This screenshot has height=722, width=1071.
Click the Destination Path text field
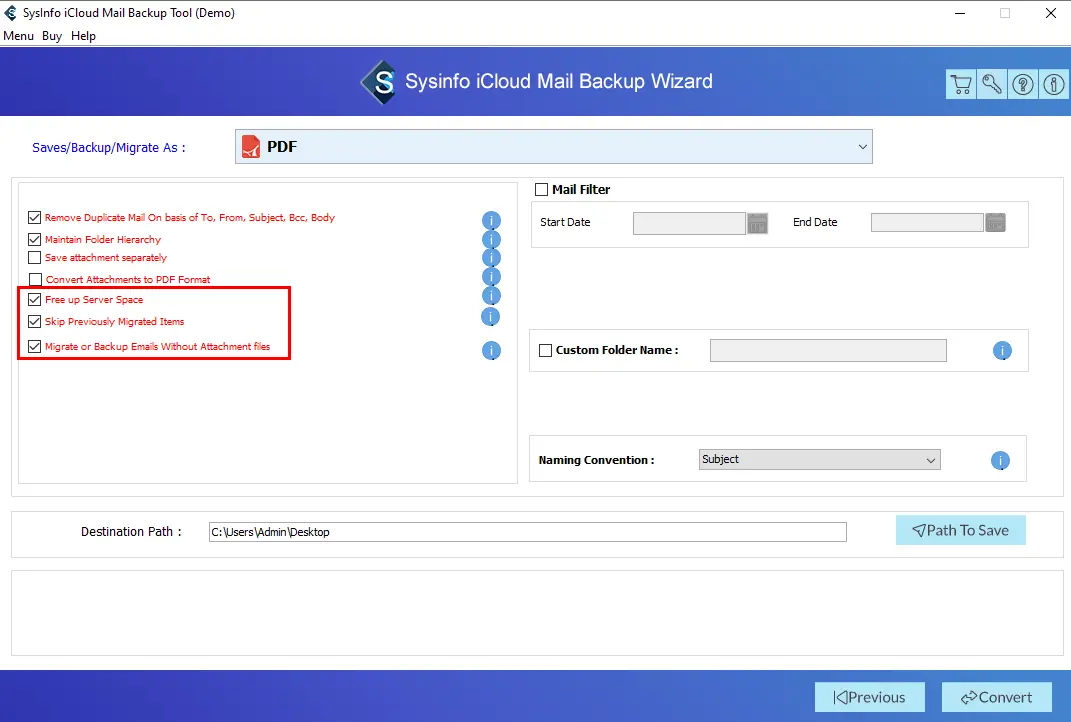(527, 532)
